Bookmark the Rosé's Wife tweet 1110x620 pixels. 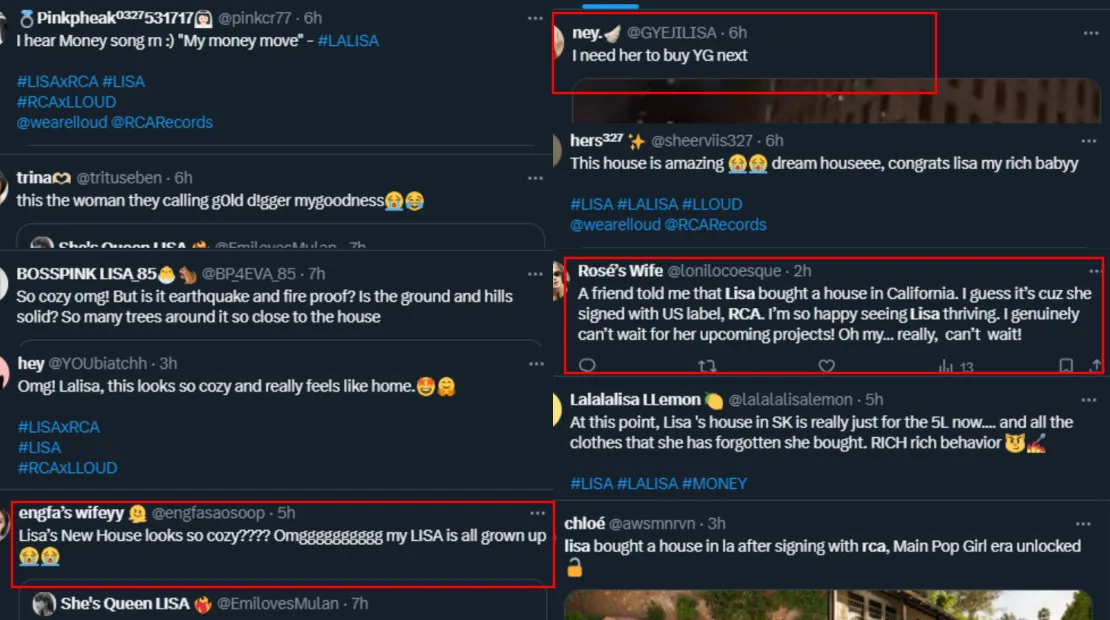point(1066,367)
